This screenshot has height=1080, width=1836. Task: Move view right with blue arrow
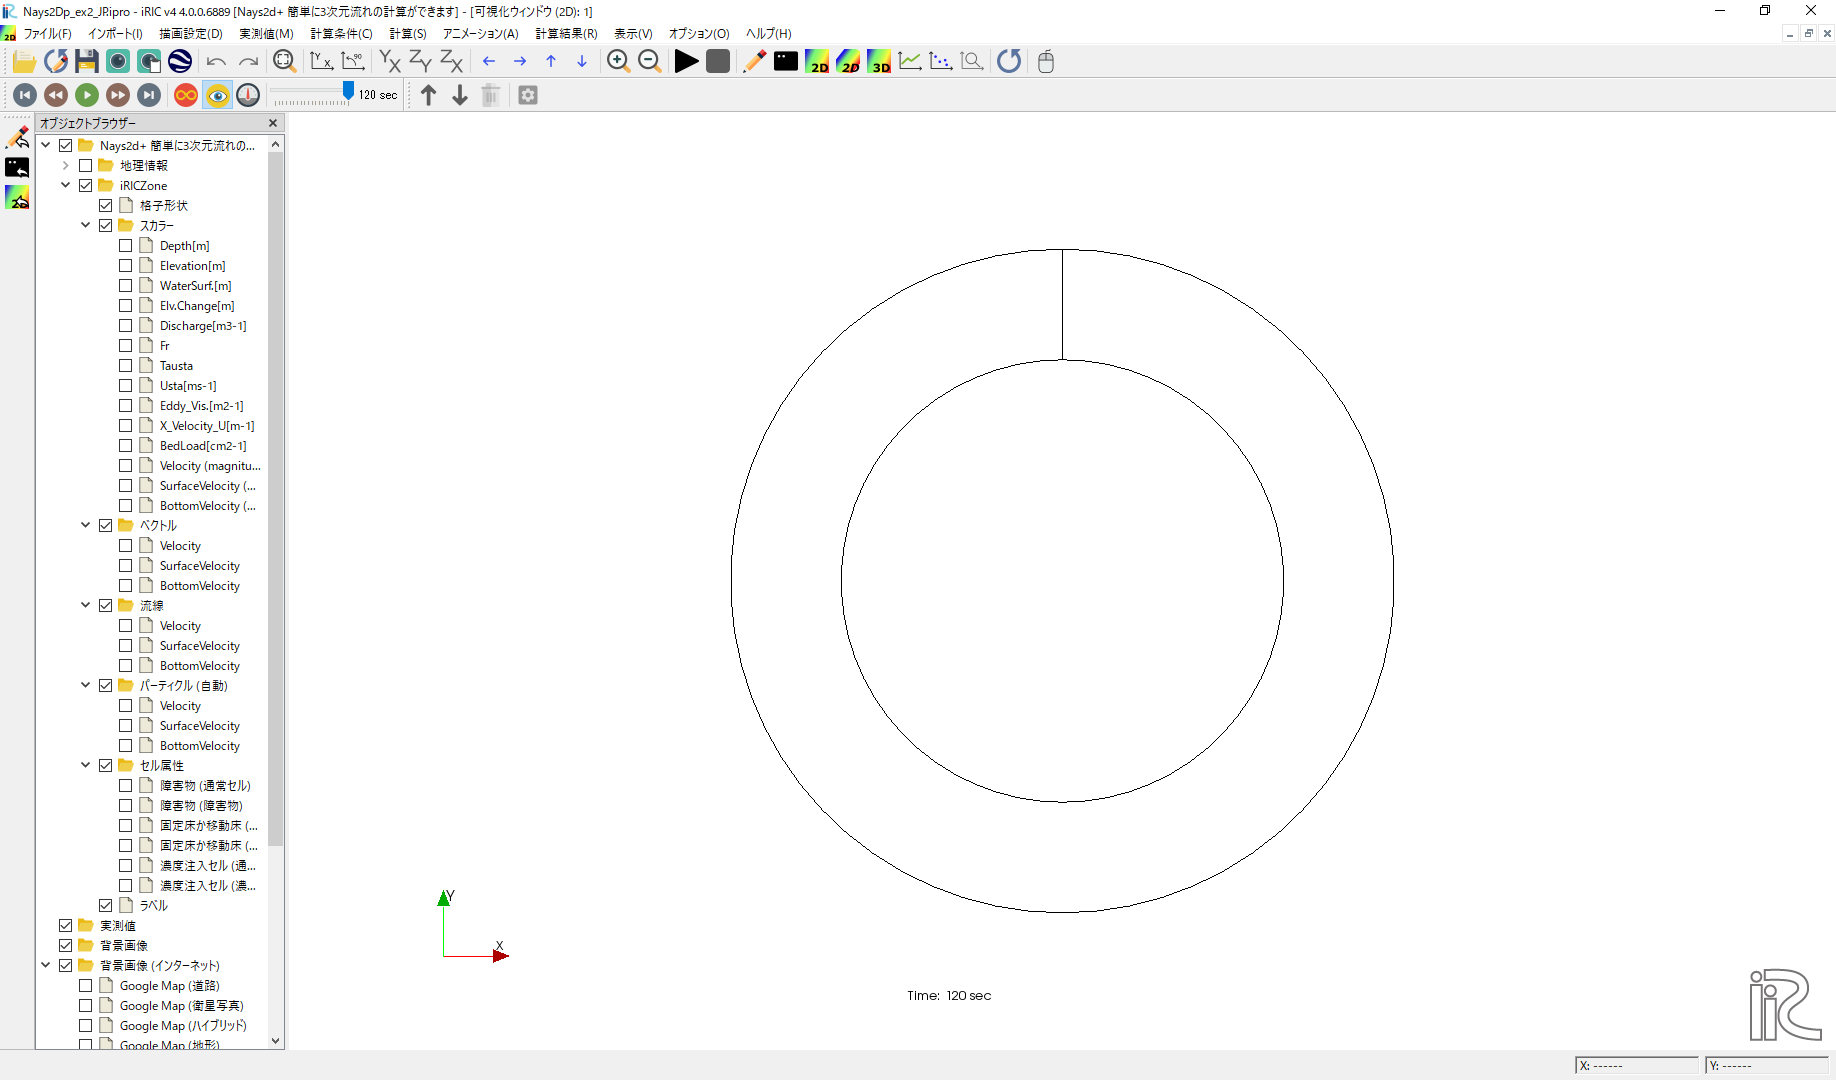[520, 62]
